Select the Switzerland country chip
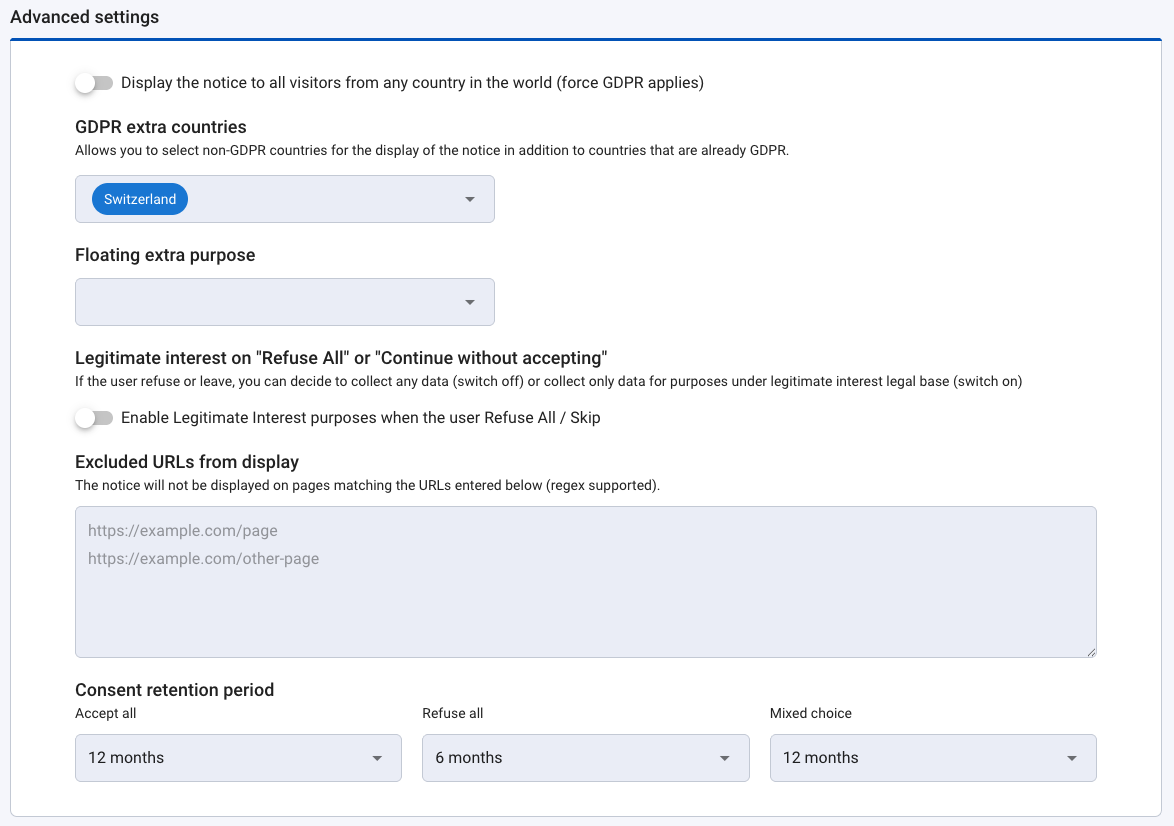This screenshot has height=826, width=1174. point(140,200)
